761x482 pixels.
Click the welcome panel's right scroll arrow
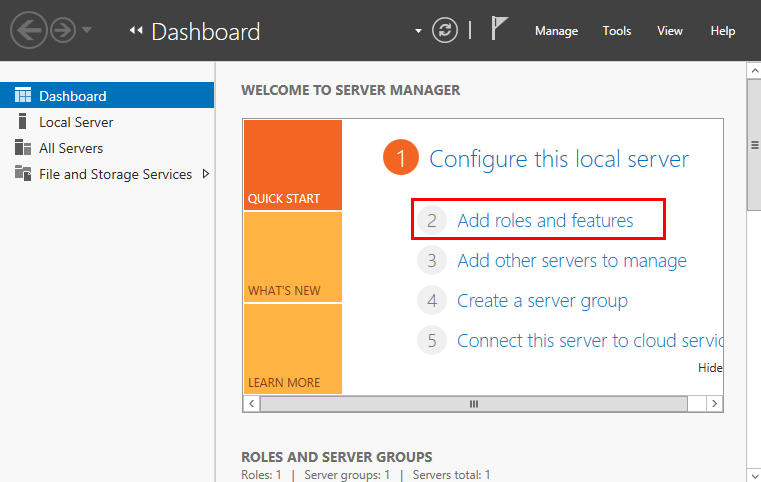pyautogui.click(x=714, y=403)
